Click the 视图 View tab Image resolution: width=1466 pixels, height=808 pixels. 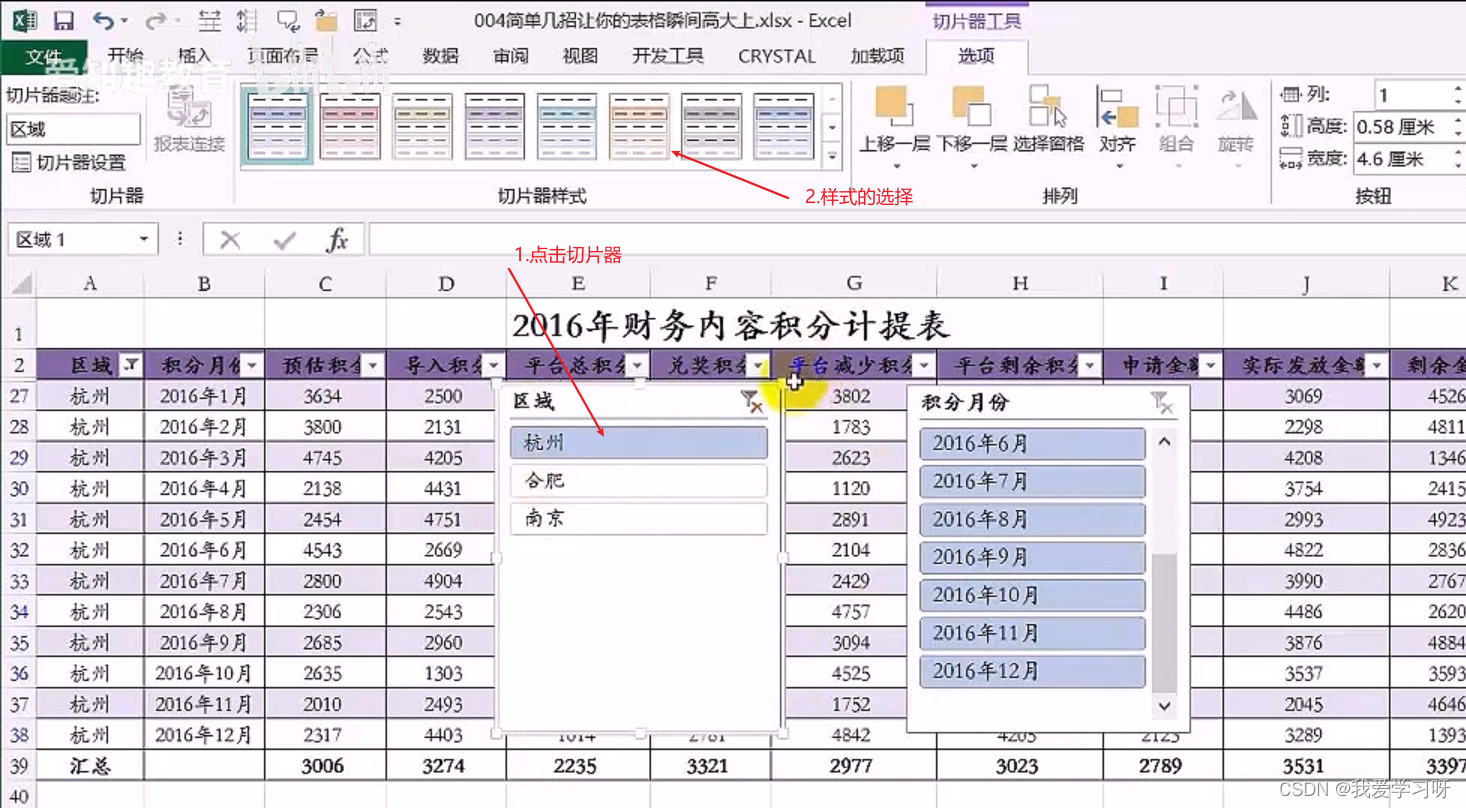[x=580, y=57]
